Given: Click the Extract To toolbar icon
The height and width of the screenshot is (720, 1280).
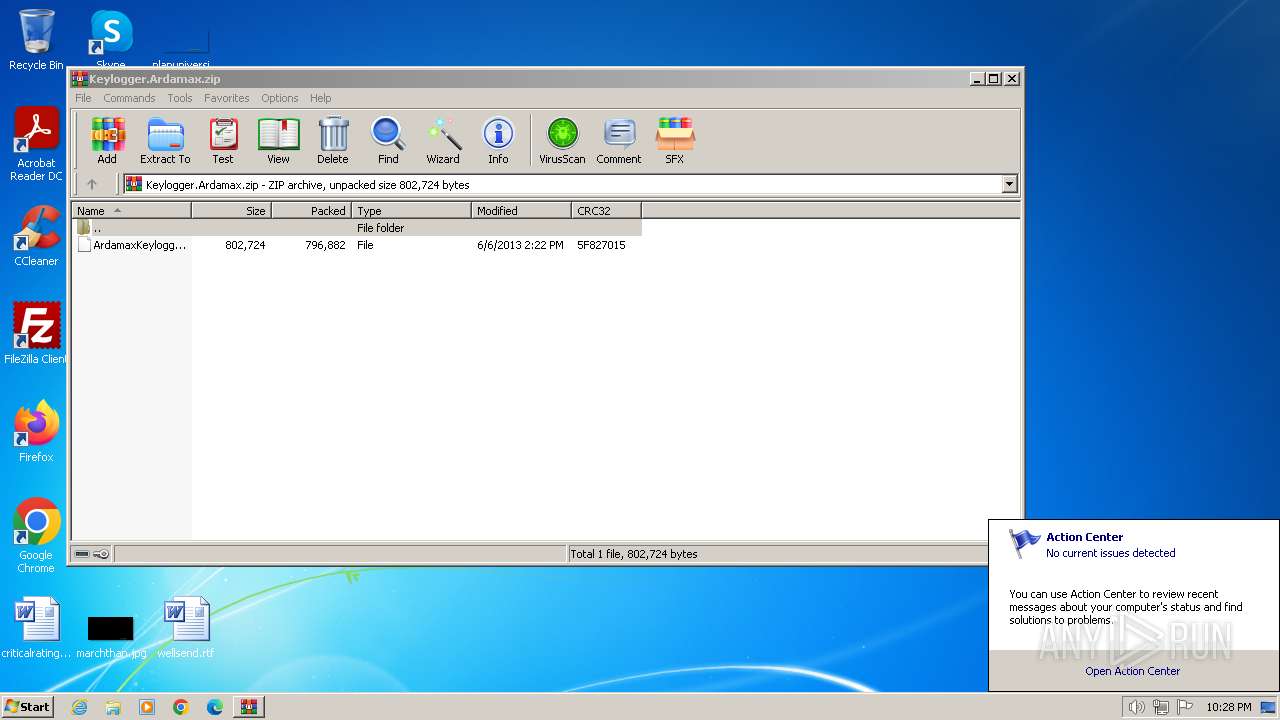Looking at the screenshot, I should click(x=165, y=140).
